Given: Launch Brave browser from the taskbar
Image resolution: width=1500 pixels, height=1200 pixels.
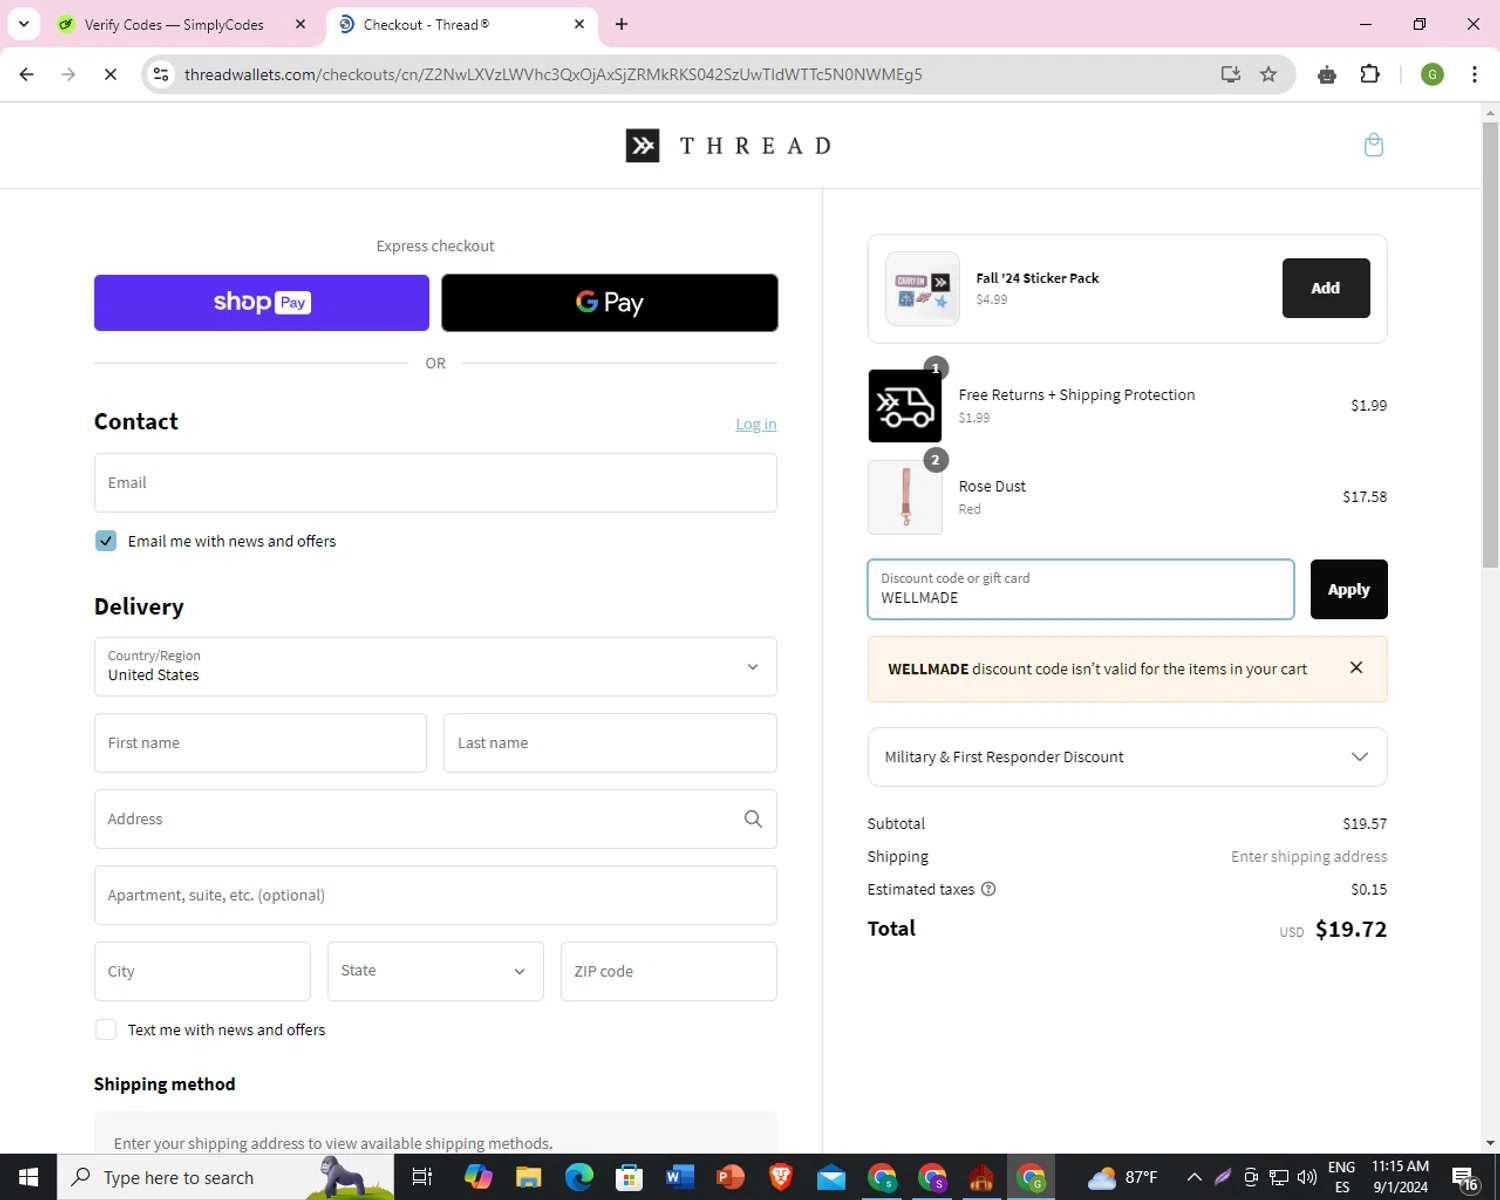Looking at the screenshot, I should 780,1177.
